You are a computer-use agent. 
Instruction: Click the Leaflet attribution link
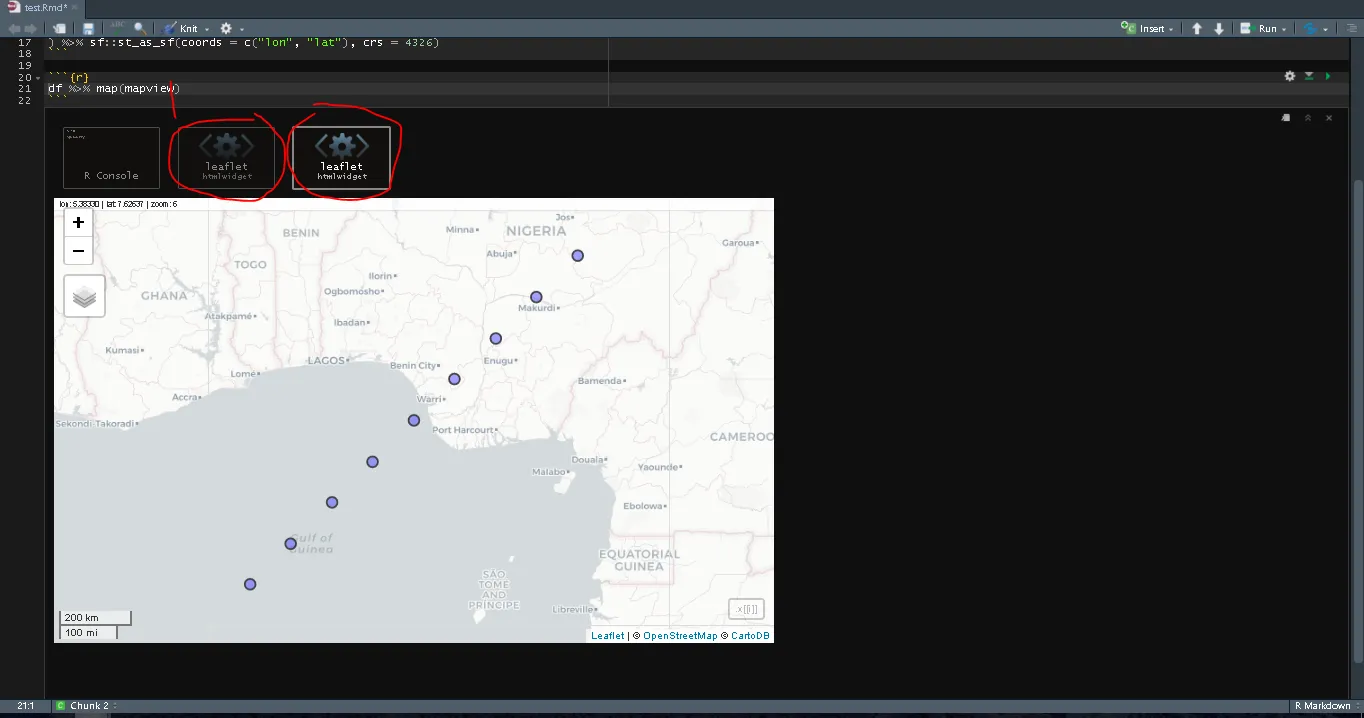coord(607,636)
